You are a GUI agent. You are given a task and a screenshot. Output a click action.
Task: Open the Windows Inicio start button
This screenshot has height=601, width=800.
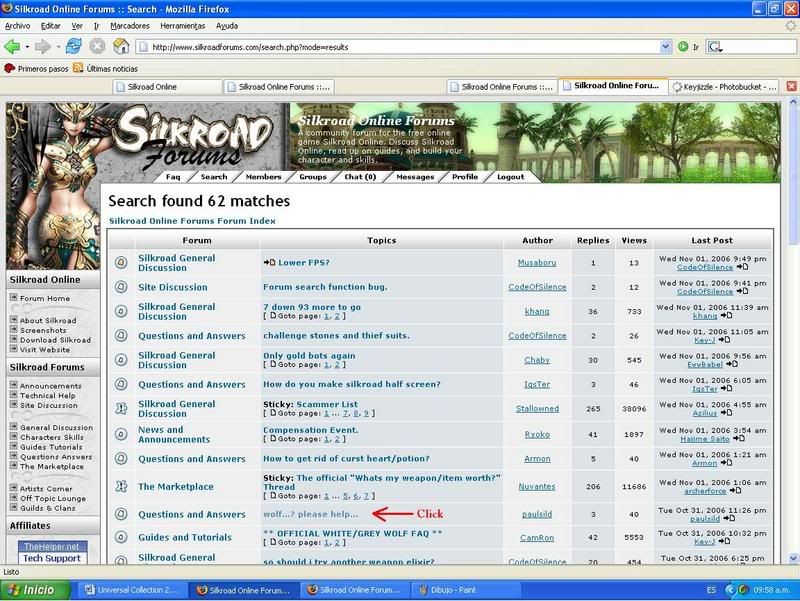pyautogui.click(x=35, y=590)
